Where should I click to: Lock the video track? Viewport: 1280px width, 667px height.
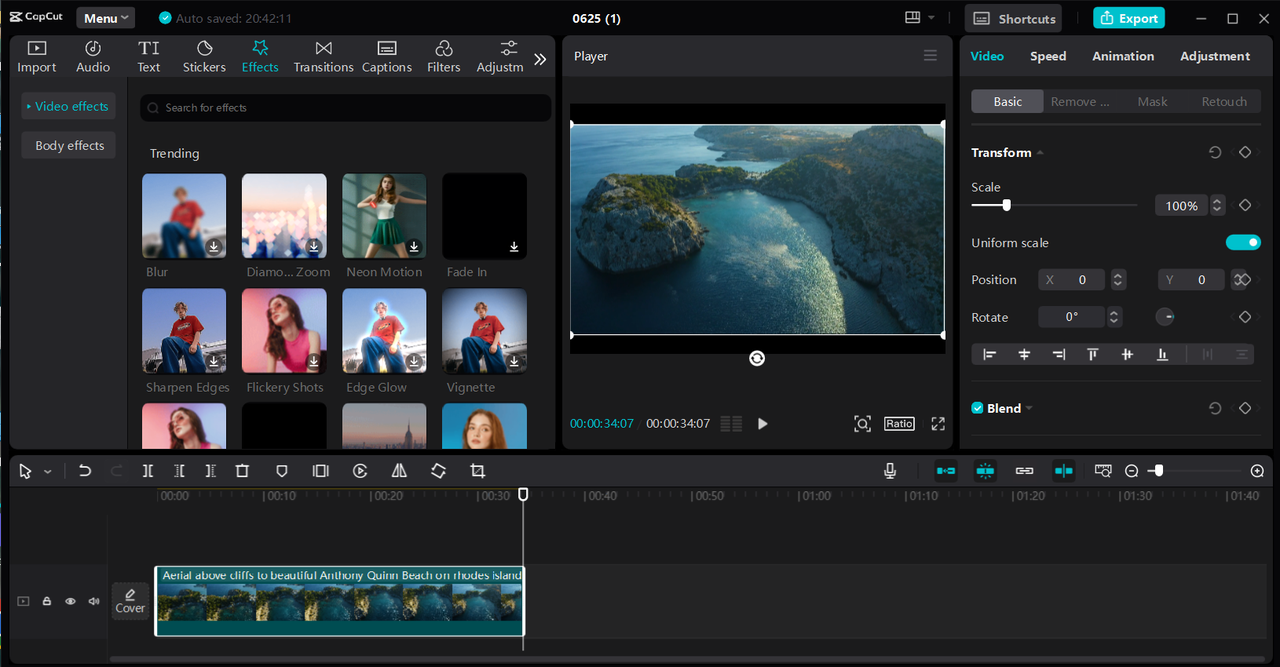click(46, 602)
